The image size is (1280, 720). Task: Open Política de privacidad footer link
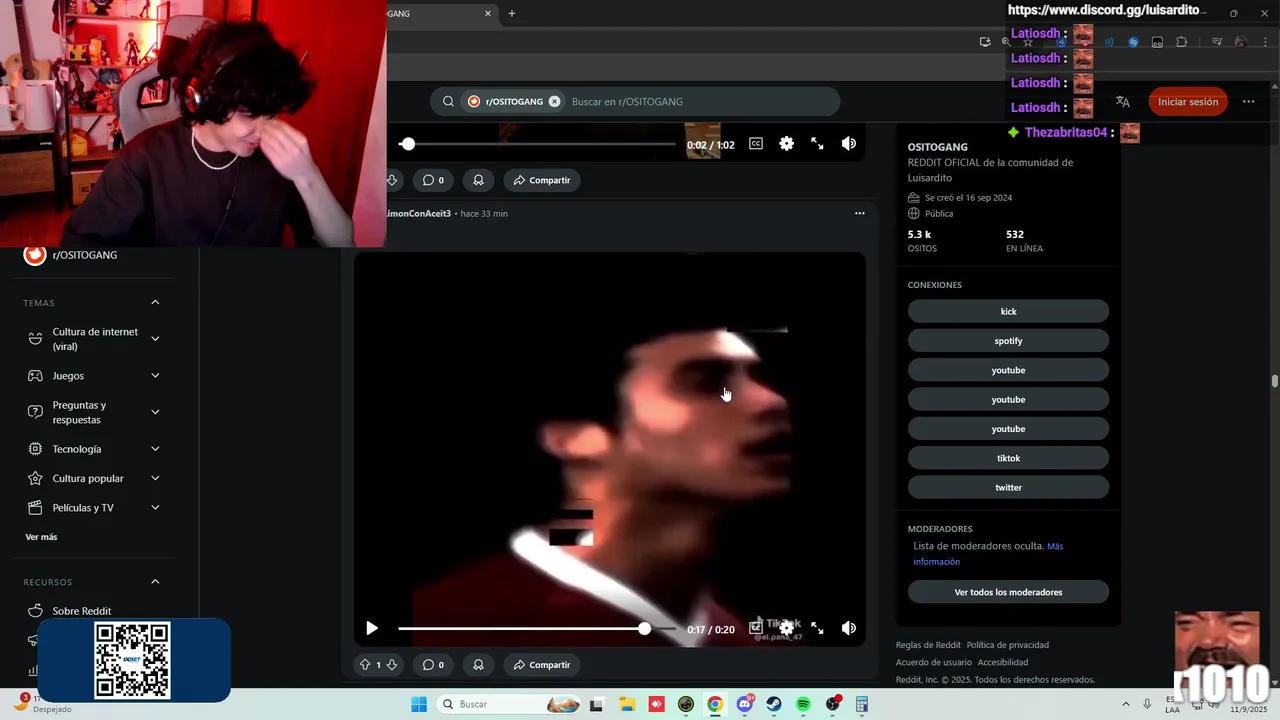click(1007, 645)
